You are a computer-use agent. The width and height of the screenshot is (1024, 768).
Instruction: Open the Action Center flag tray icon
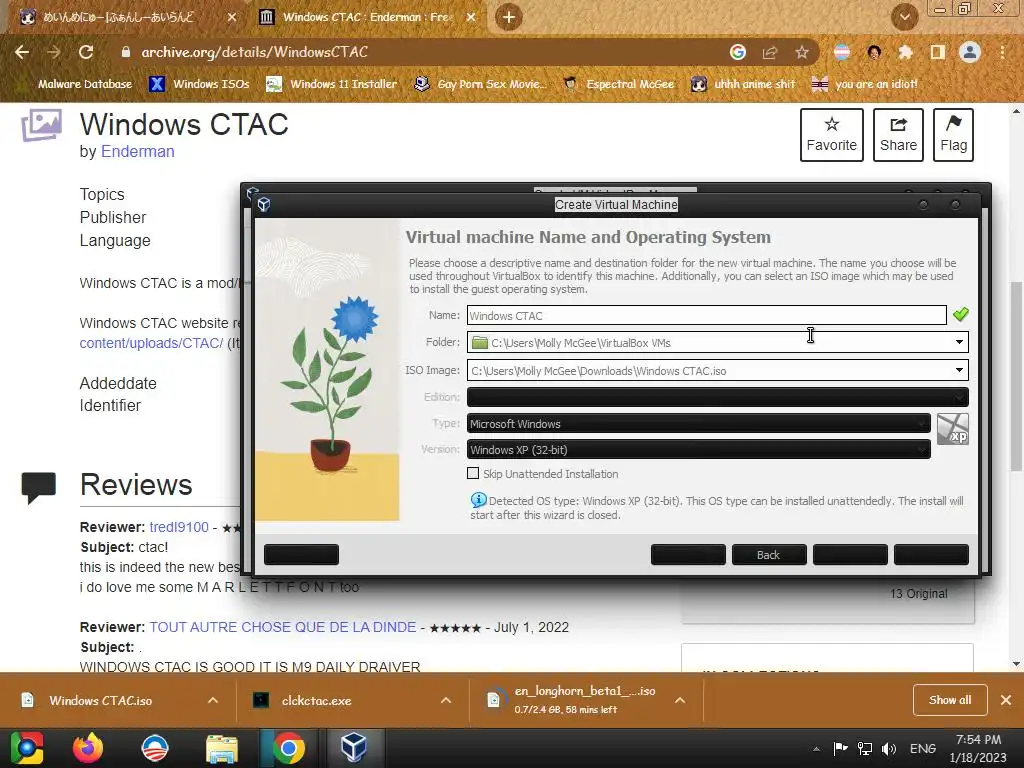click(840, 748)
